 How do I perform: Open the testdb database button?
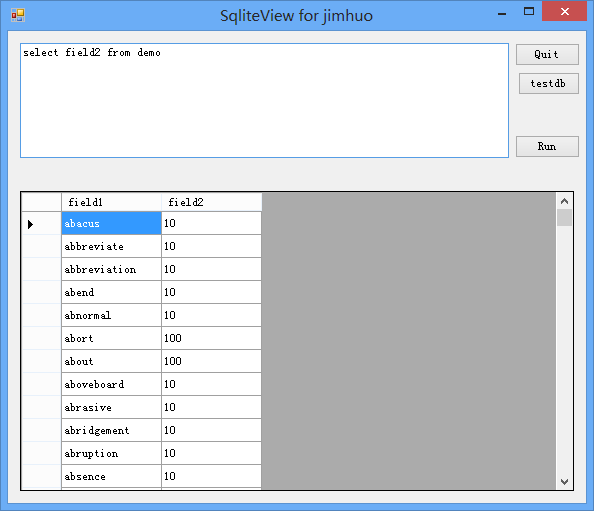point(549,83)
